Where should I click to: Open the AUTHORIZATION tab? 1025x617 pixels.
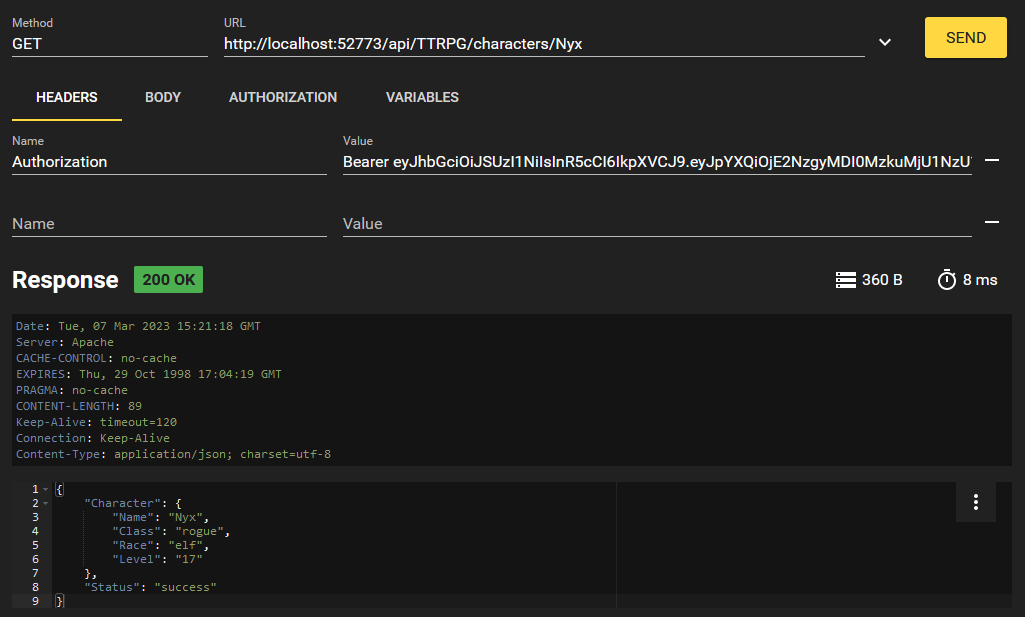click(283, 97)
